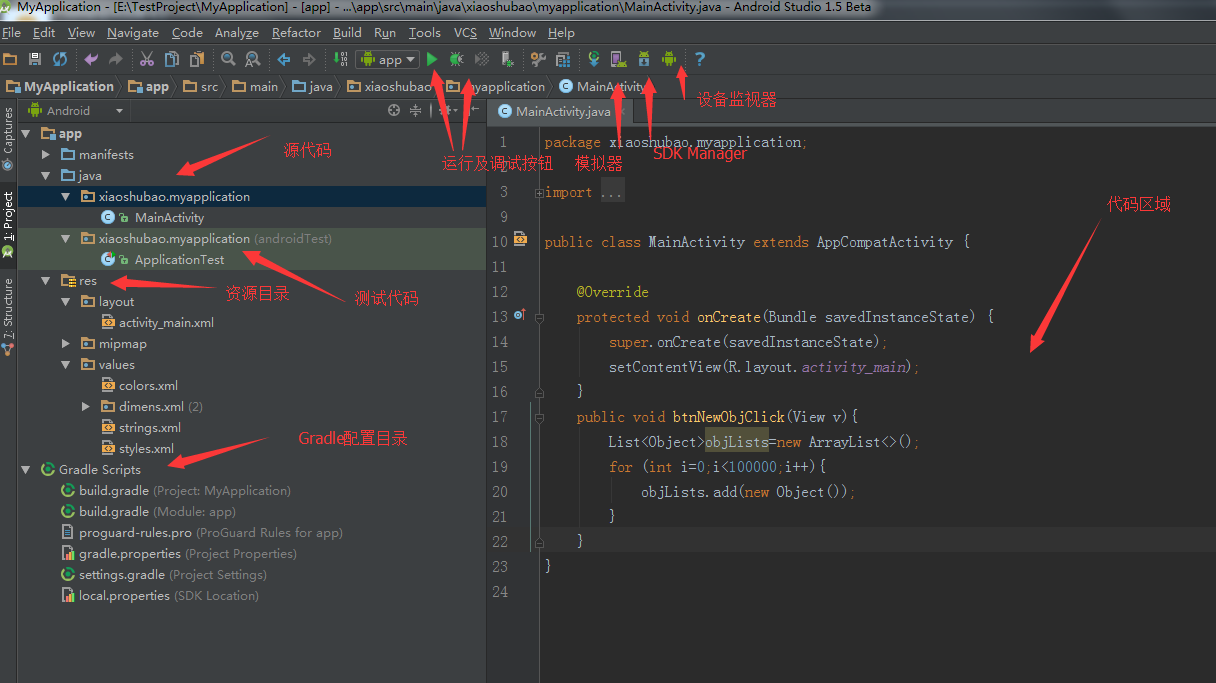This screenshot has height=683, width=1216.
Task: Expand the mipmap folder
Action: (66, 344)
